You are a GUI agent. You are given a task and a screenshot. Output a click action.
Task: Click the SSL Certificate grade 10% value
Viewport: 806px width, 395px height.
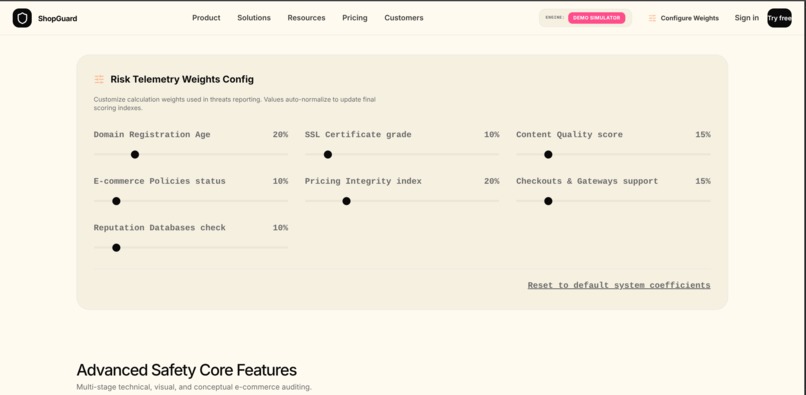point(491,135)
